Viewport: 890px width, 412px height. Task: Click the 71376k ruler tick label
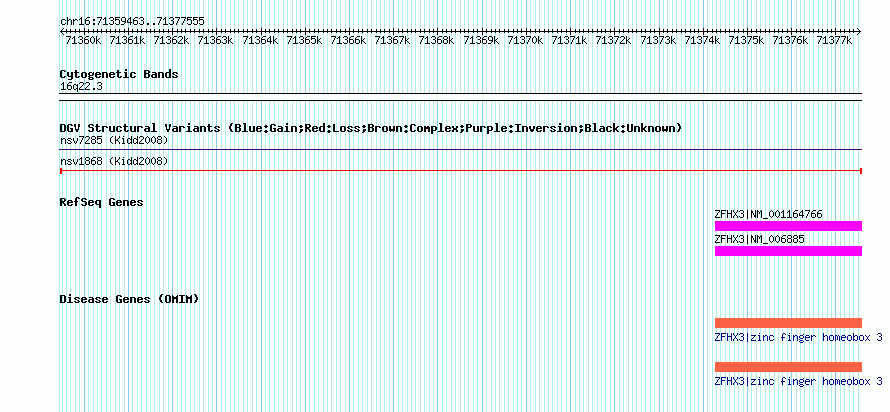(791, 40)
